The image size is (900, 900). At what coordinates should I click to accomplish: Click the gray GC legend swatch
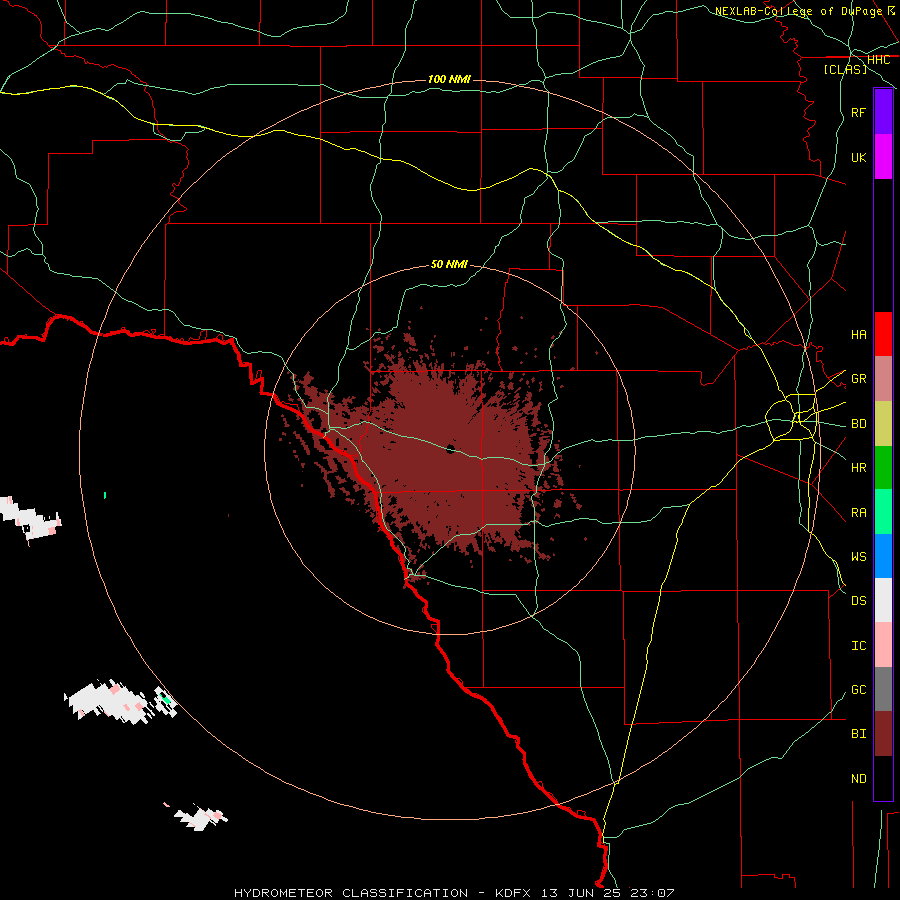tap(883, 689)
